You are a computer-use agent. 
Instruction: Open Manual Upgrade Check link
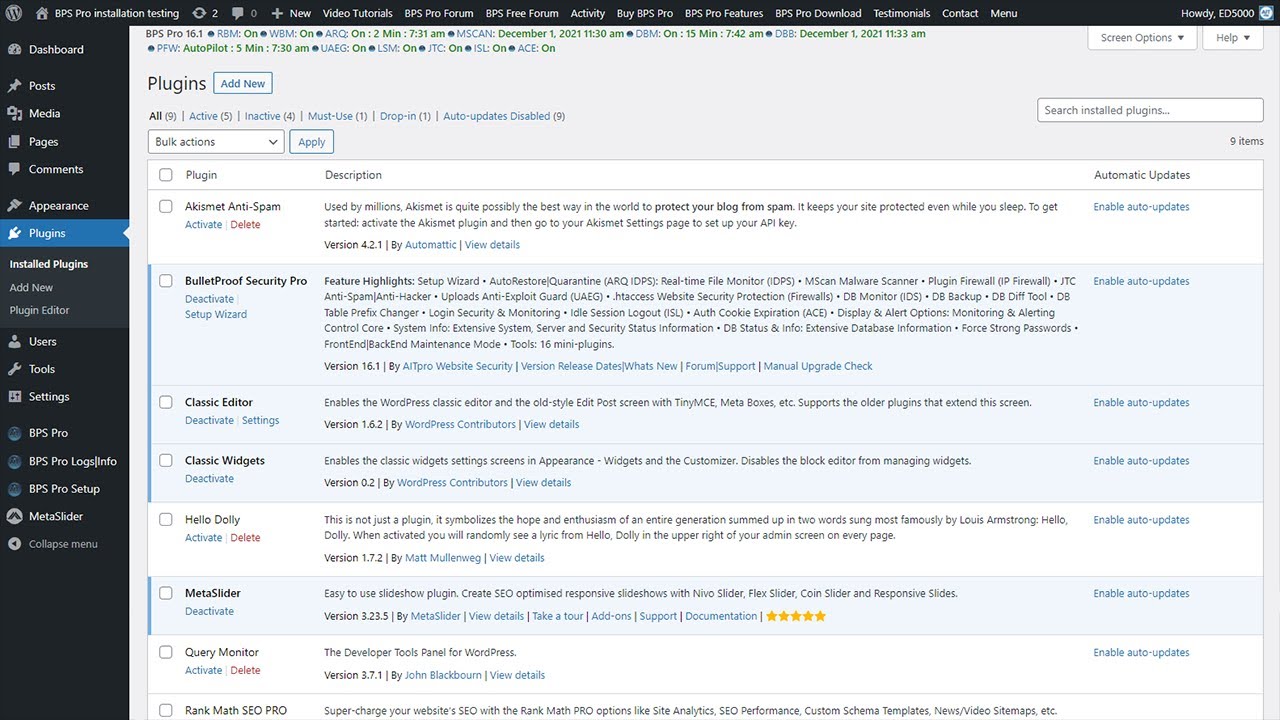pos(818,366)
